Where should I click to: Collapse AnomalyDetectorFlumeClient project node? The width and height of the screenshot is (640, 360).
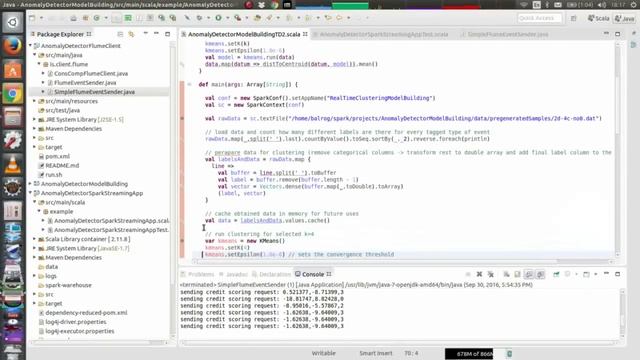(31, 46)
